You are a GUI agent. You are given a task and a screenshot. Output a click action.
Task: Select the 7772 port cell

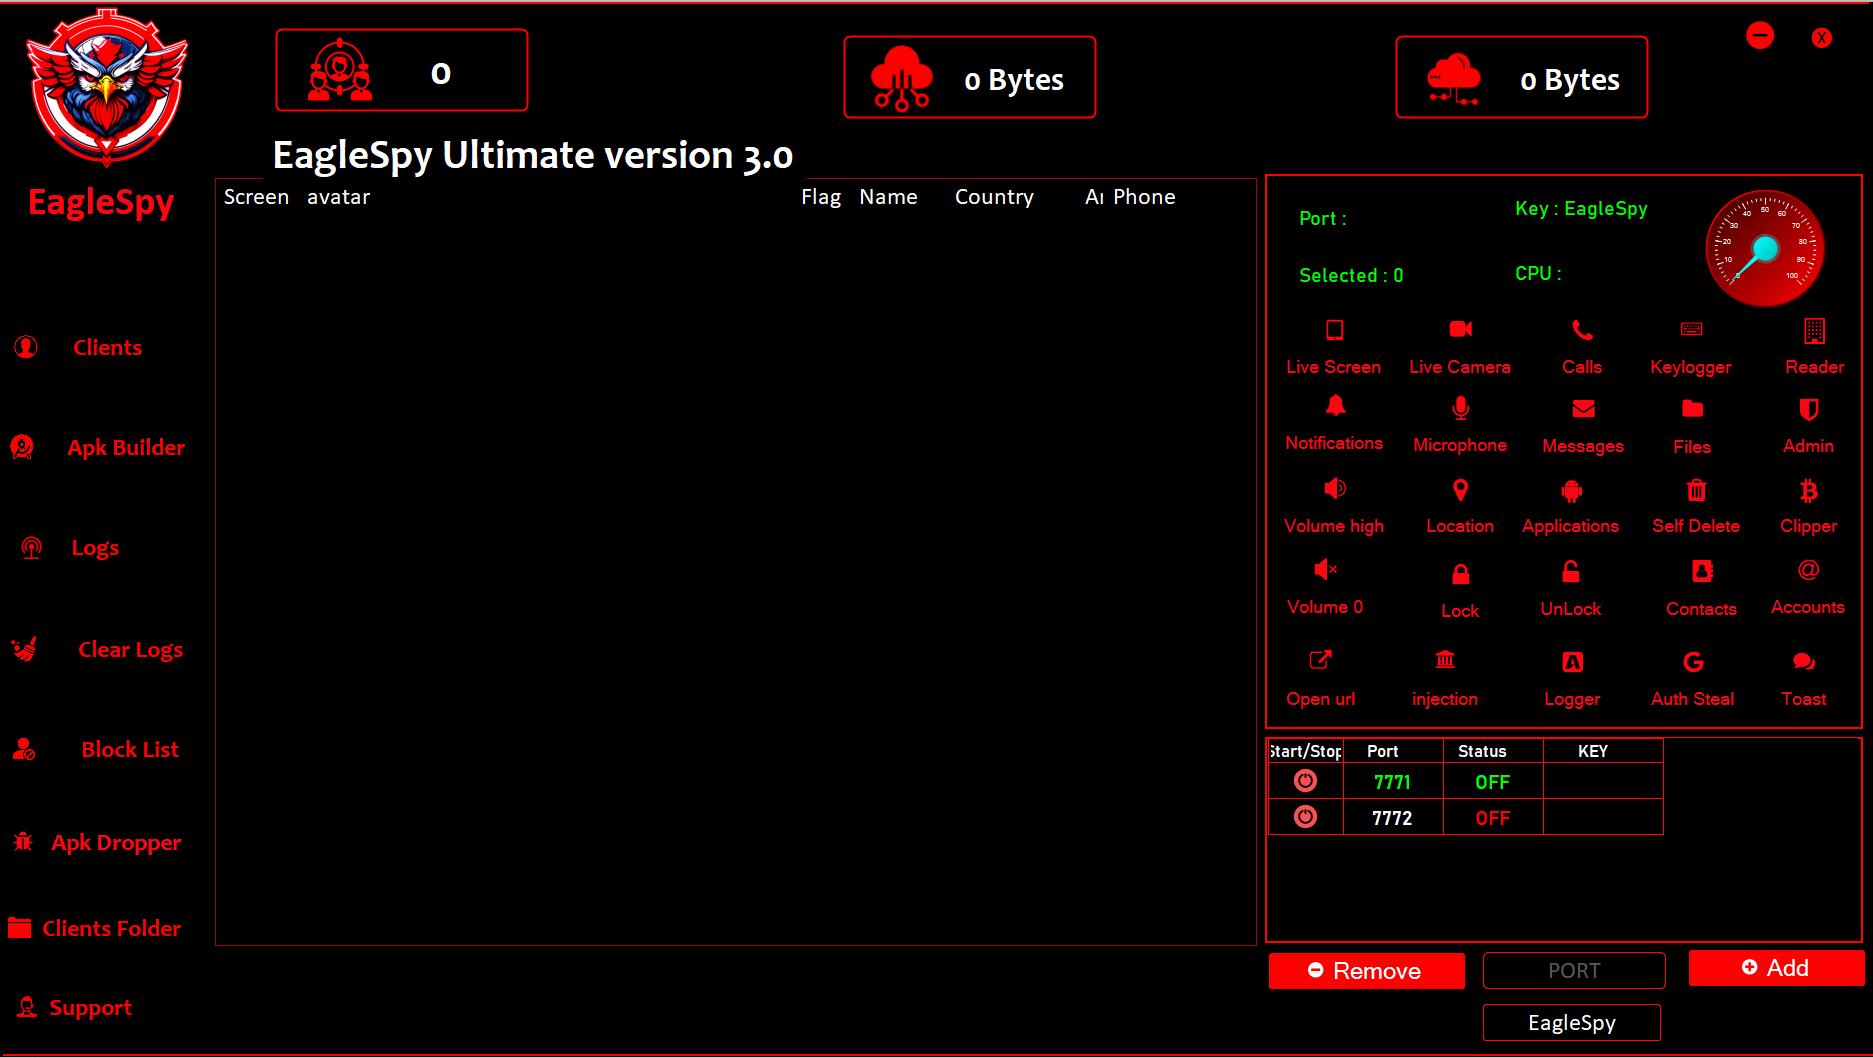[x=1392, y=818]
